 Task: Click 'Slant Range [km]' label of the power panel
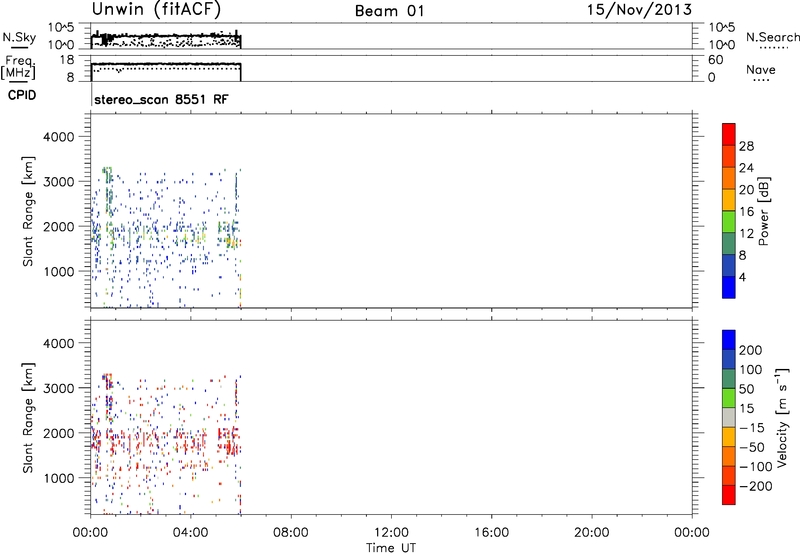29,211
